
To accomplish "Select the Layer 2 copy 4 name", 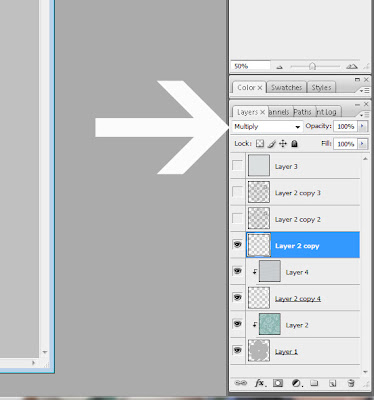I will point(298,299).
